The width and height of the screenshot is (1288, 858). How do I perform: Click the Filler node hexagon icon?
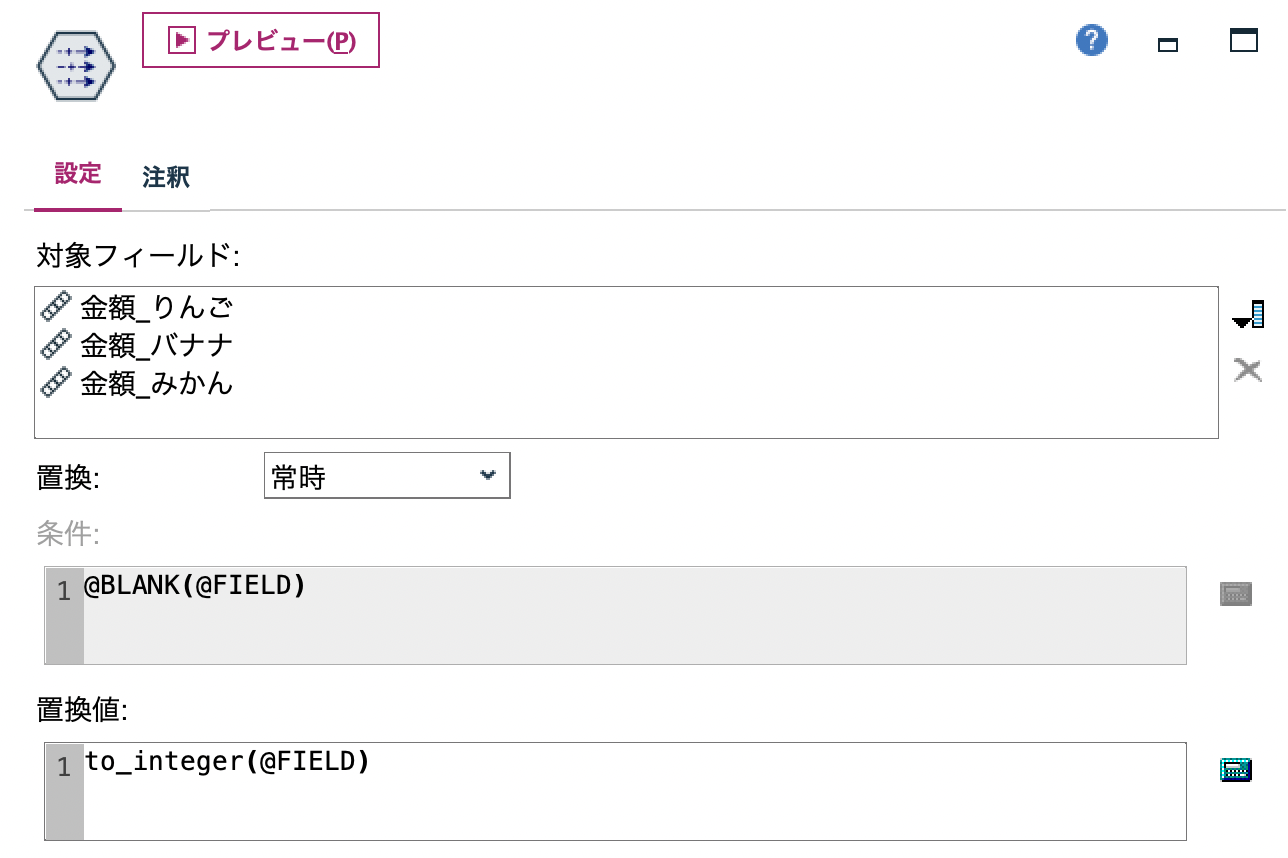click(75, 65)
